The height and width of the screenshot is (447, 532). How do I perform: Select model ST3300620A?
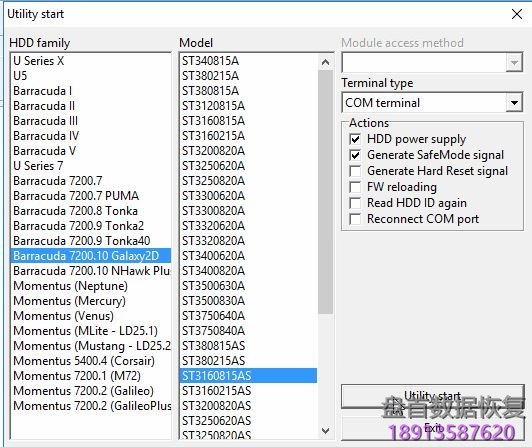[249, 195]
